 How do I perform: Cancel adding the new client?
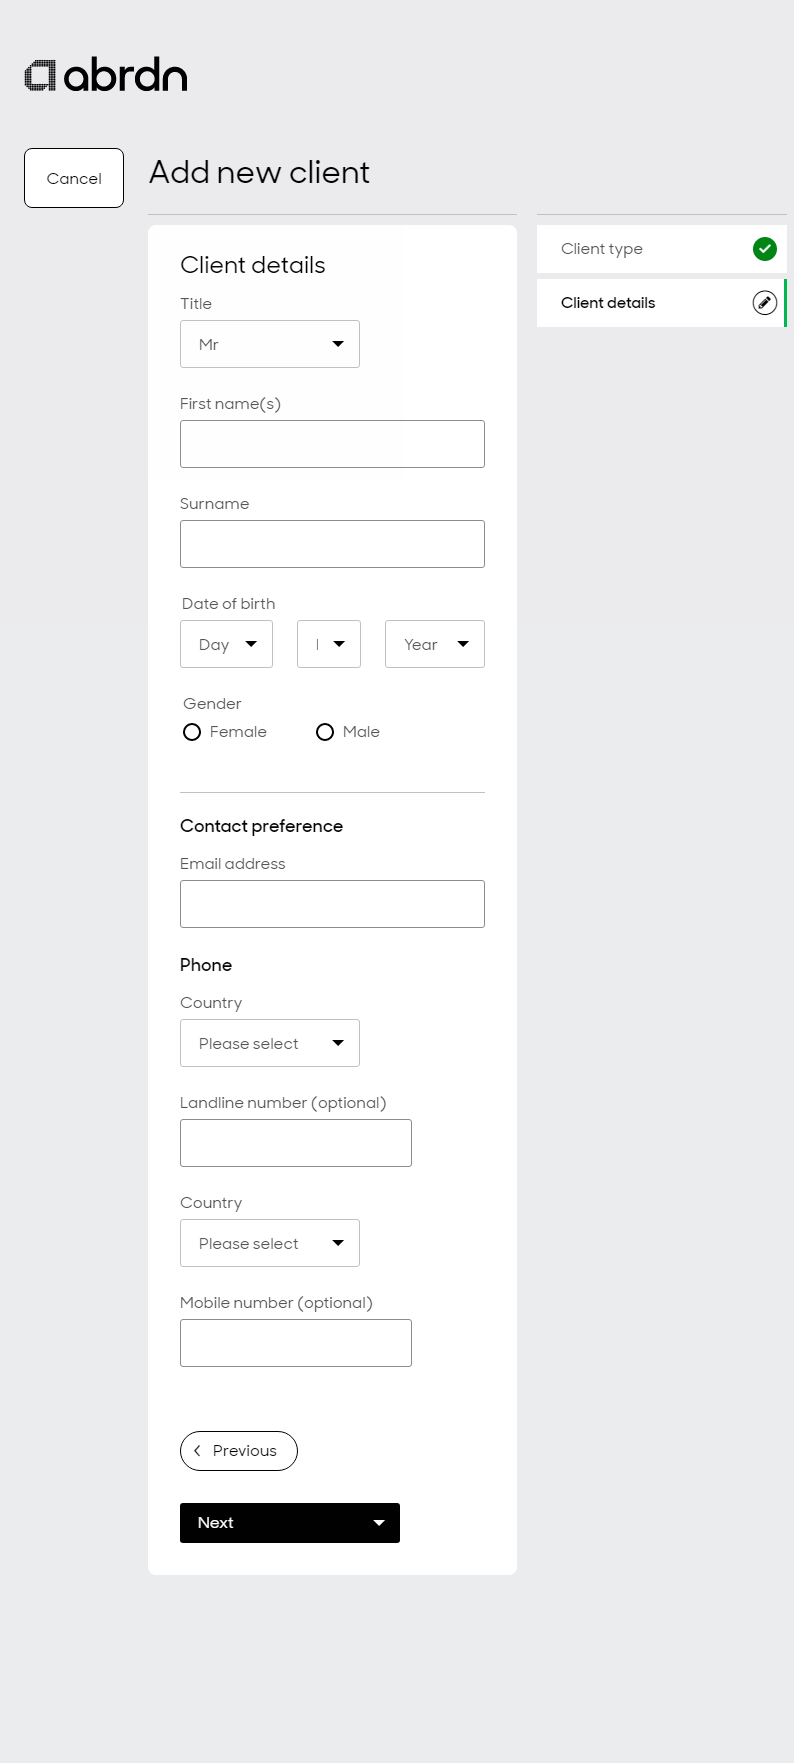tap(74, 178)
